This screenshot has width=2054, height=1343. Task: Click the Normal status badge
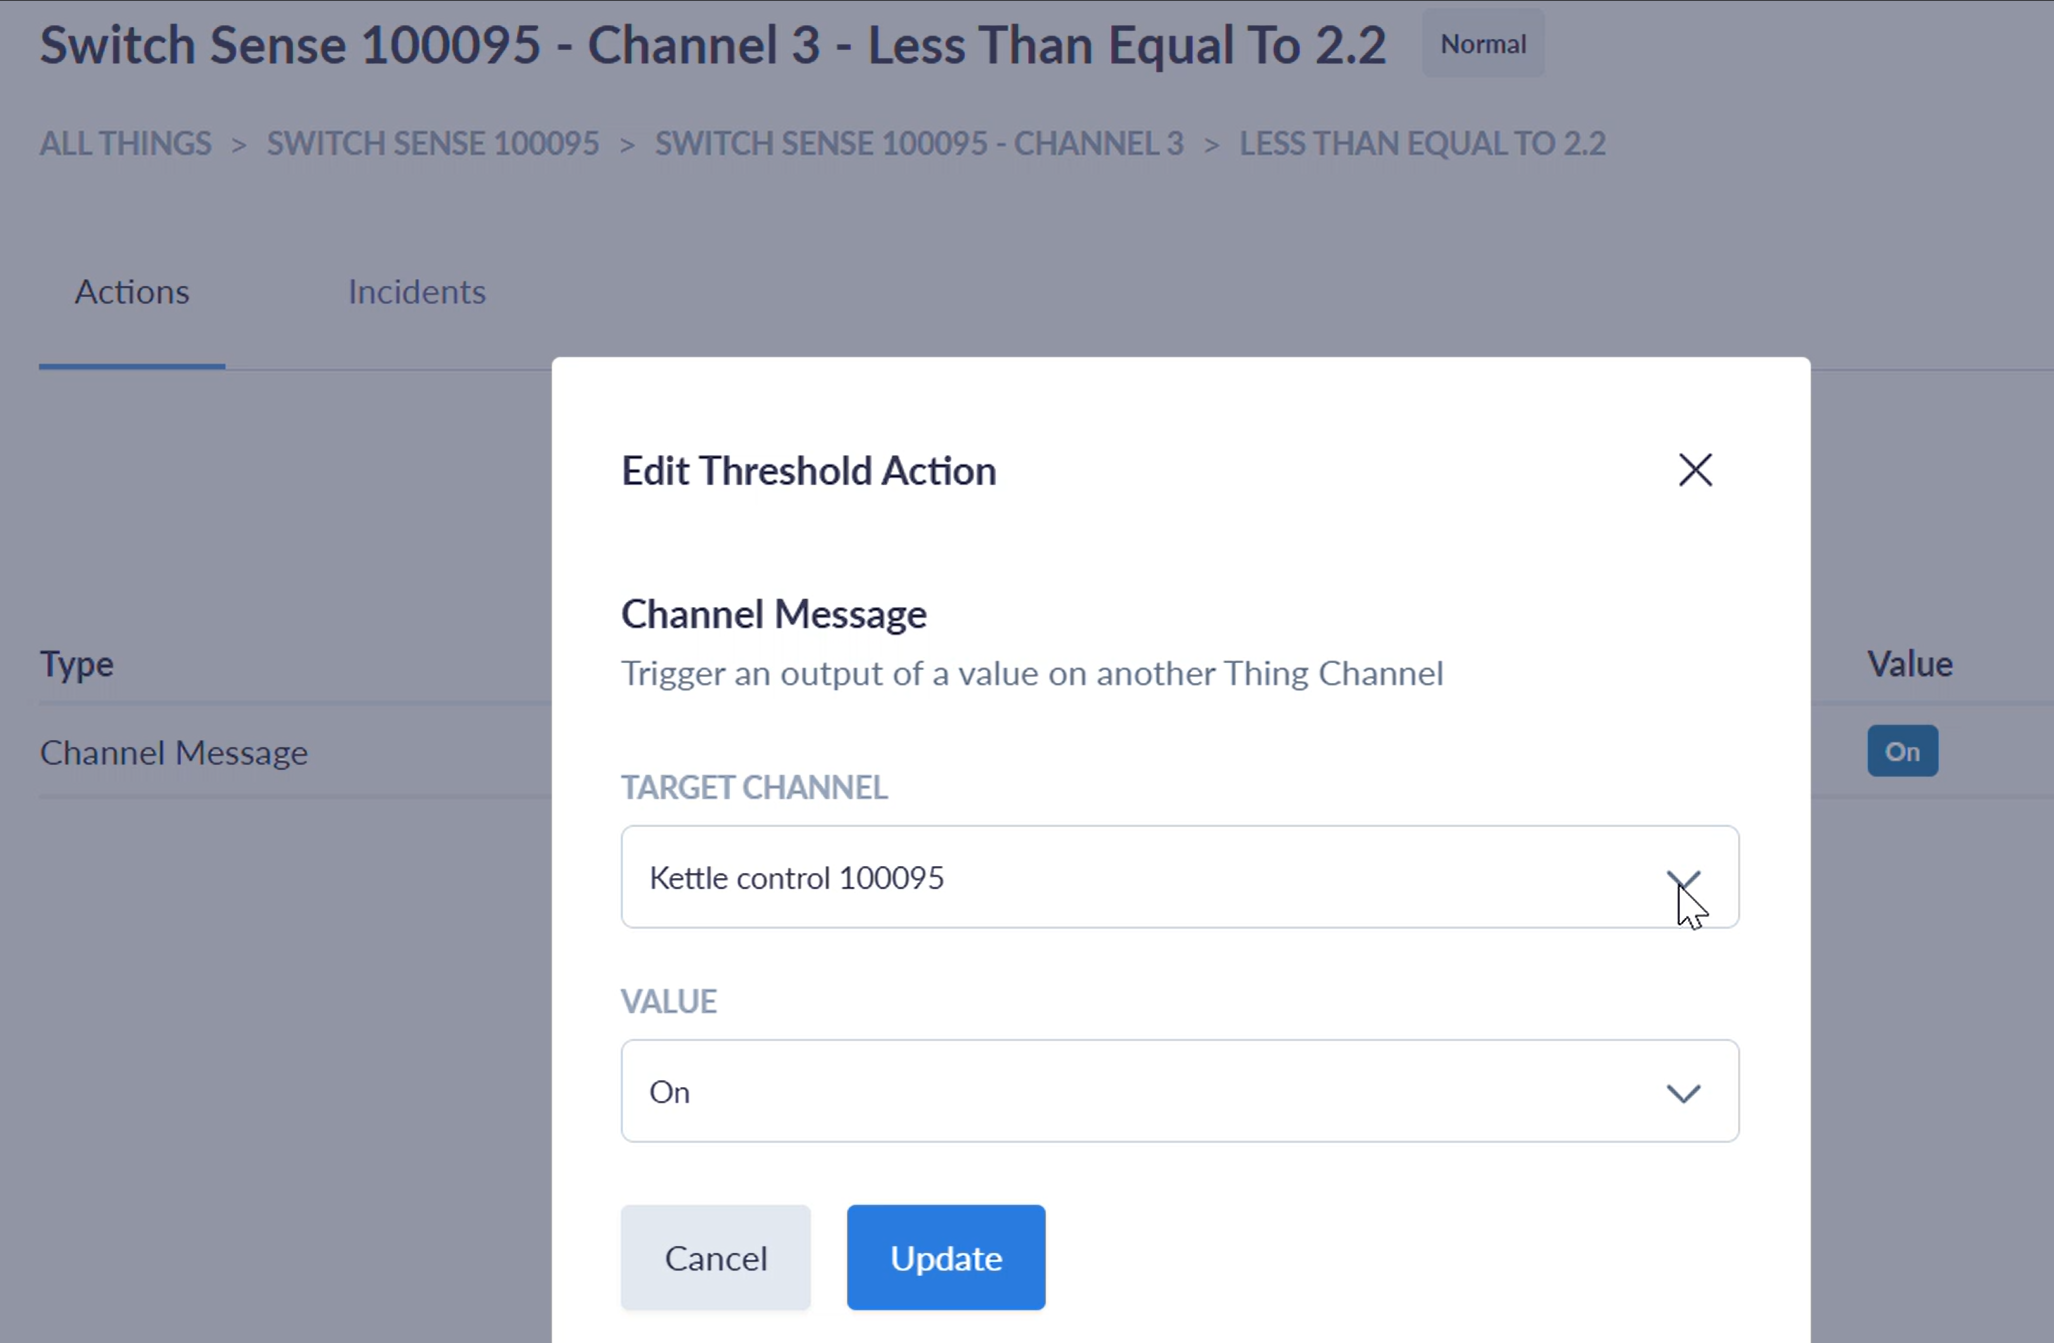(x=1482, y=44)
